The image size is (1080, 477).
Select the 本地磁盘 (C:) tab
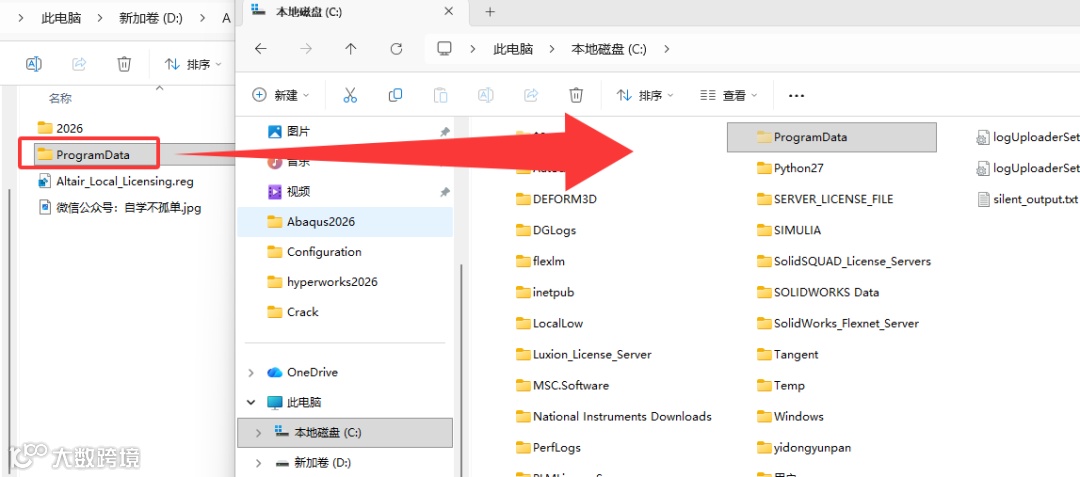click(353, 12)
